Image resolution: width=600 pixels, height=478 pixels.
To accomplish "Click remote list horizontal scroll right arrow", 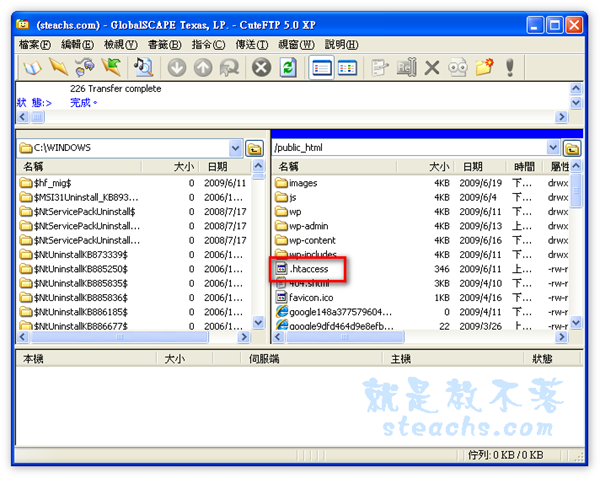I will click(561, 337).
